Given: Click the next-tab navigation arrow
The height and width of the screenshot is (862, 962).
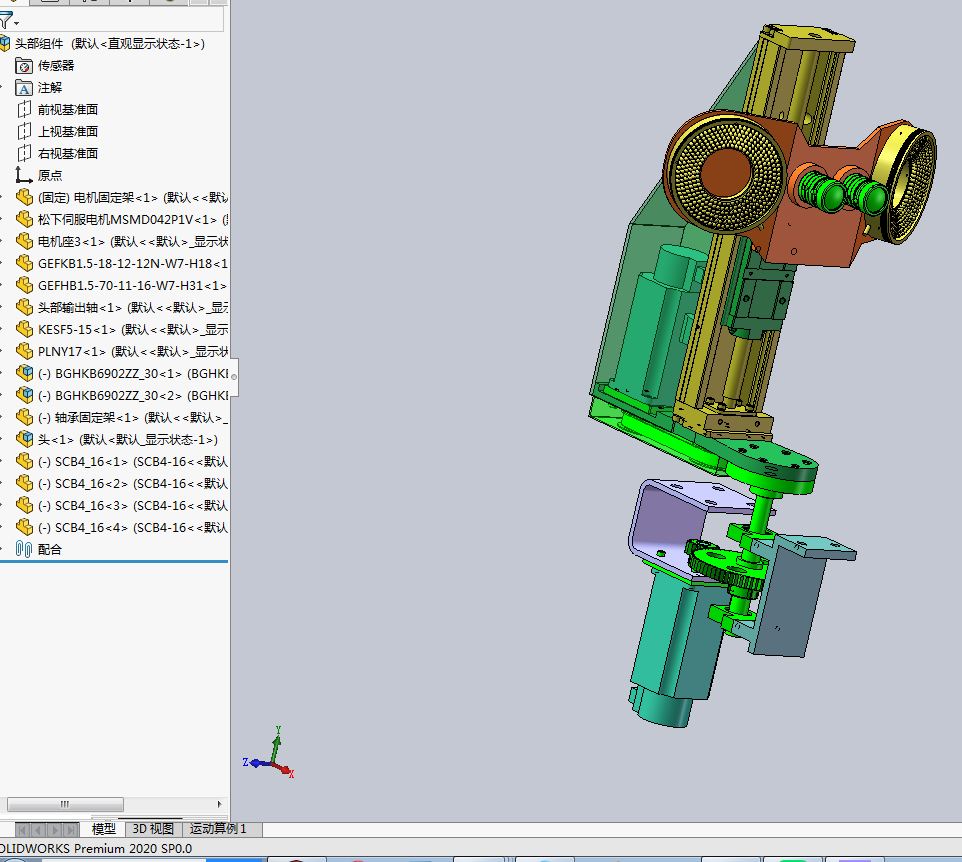Looking at the screenshot, I should pyautogui.click(x=55, y=830).
